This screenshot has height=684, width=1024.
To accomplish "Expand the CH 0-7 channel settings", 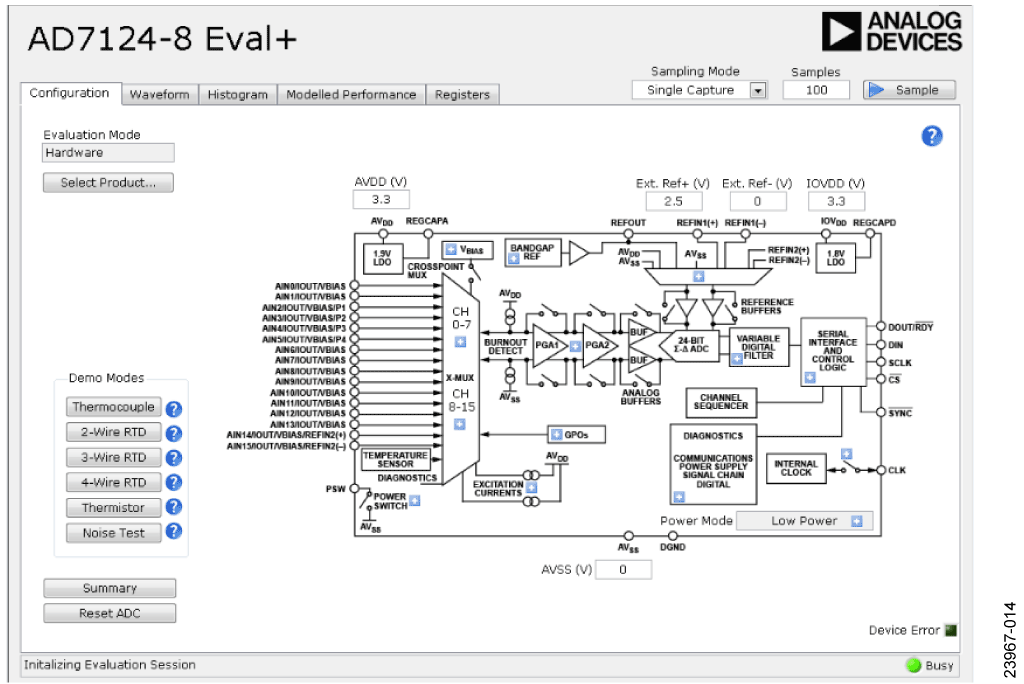I will [x=460, y=342].
